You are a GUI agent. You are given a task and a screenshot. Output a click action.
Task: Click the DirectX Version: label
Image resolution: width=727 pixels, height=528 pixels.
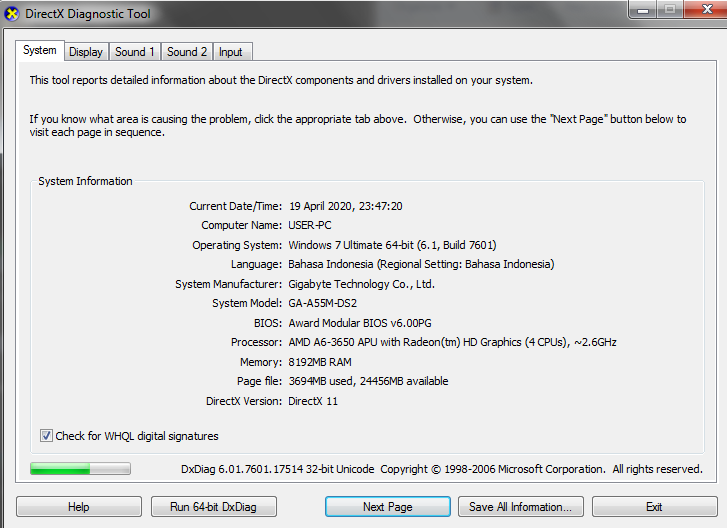tap(244, 401)
